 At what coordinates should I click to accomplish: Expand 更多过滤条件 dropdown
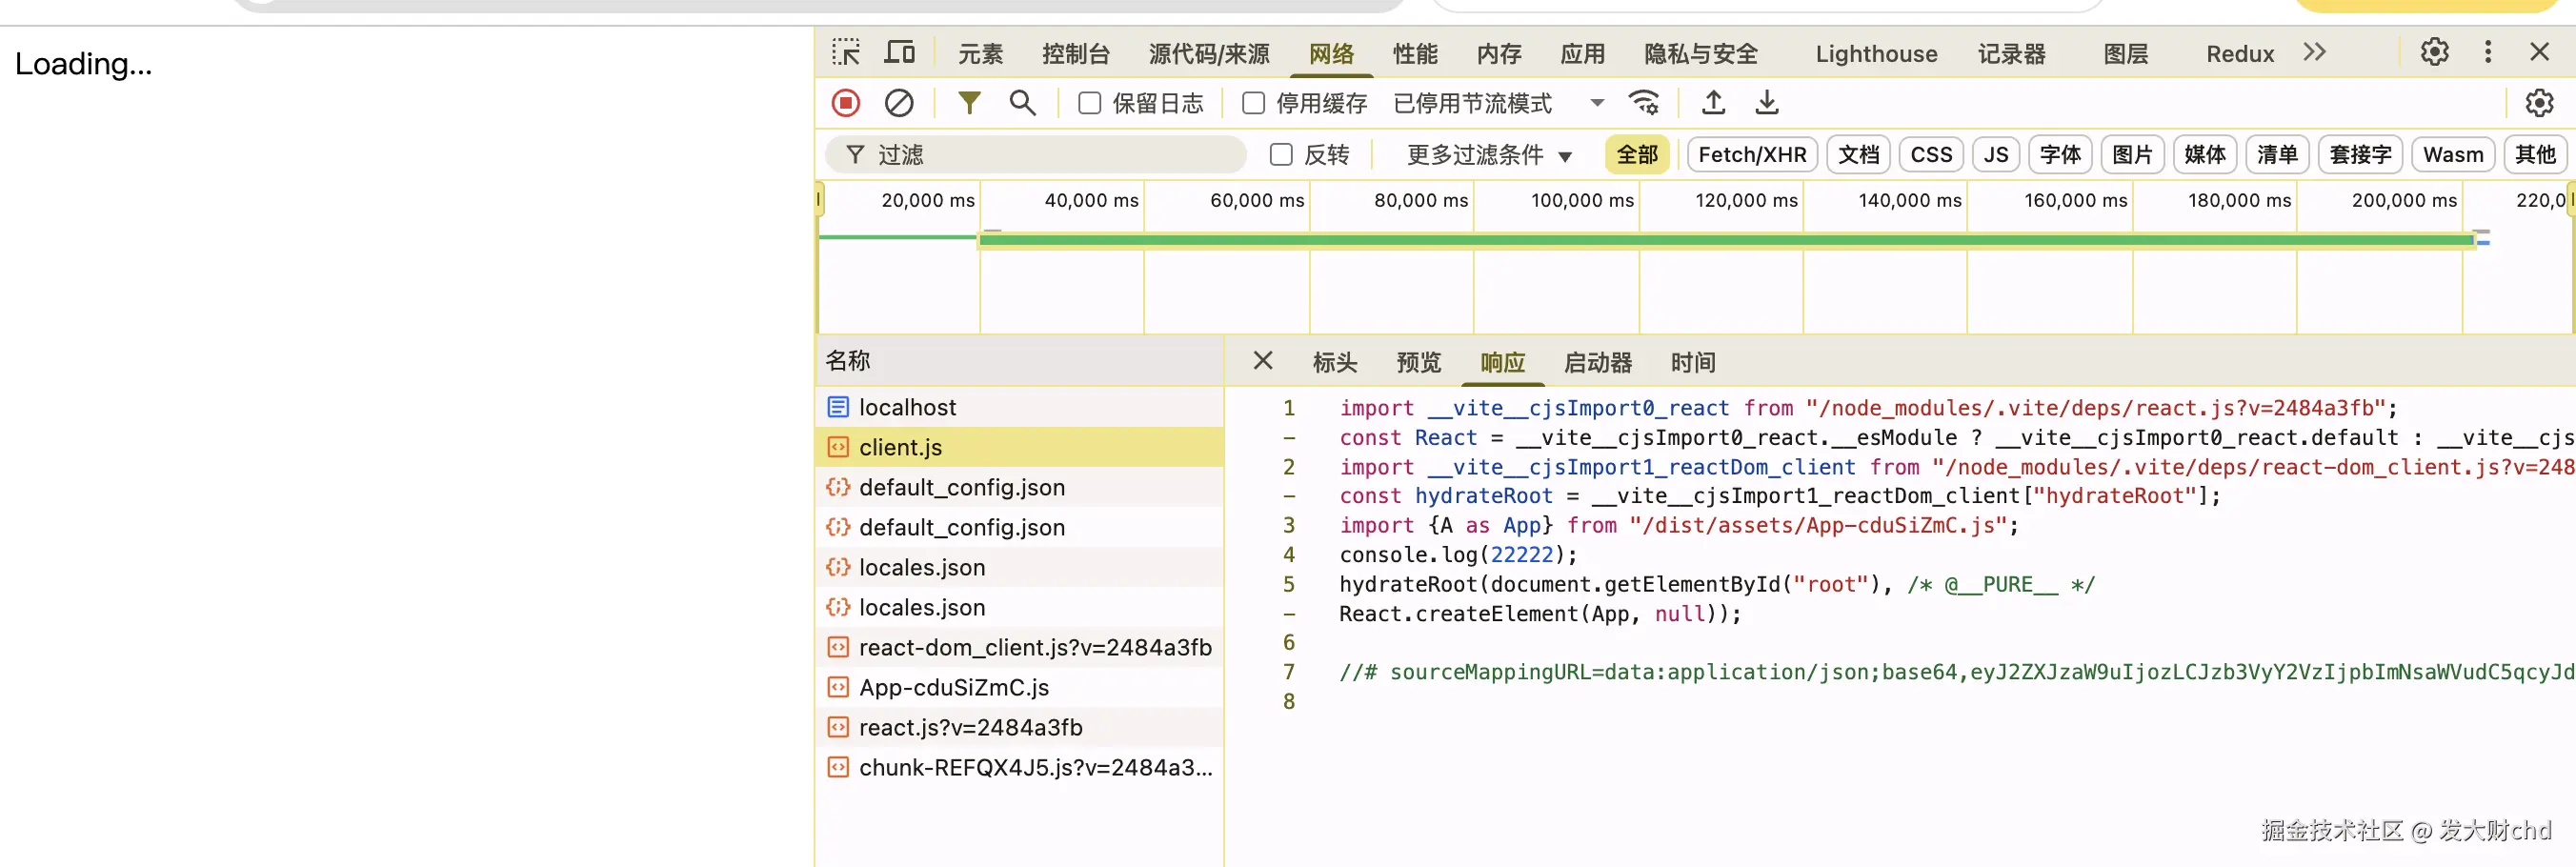point(1489,155)
